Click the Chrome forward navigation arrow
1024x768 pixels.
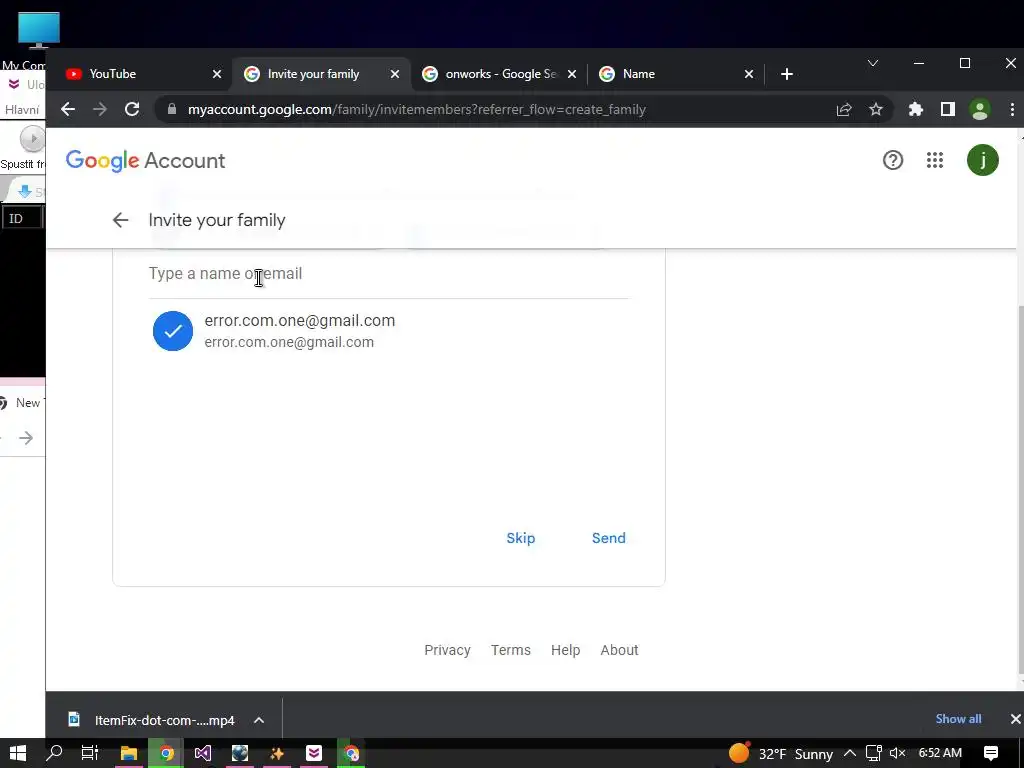tap(99, 109)
